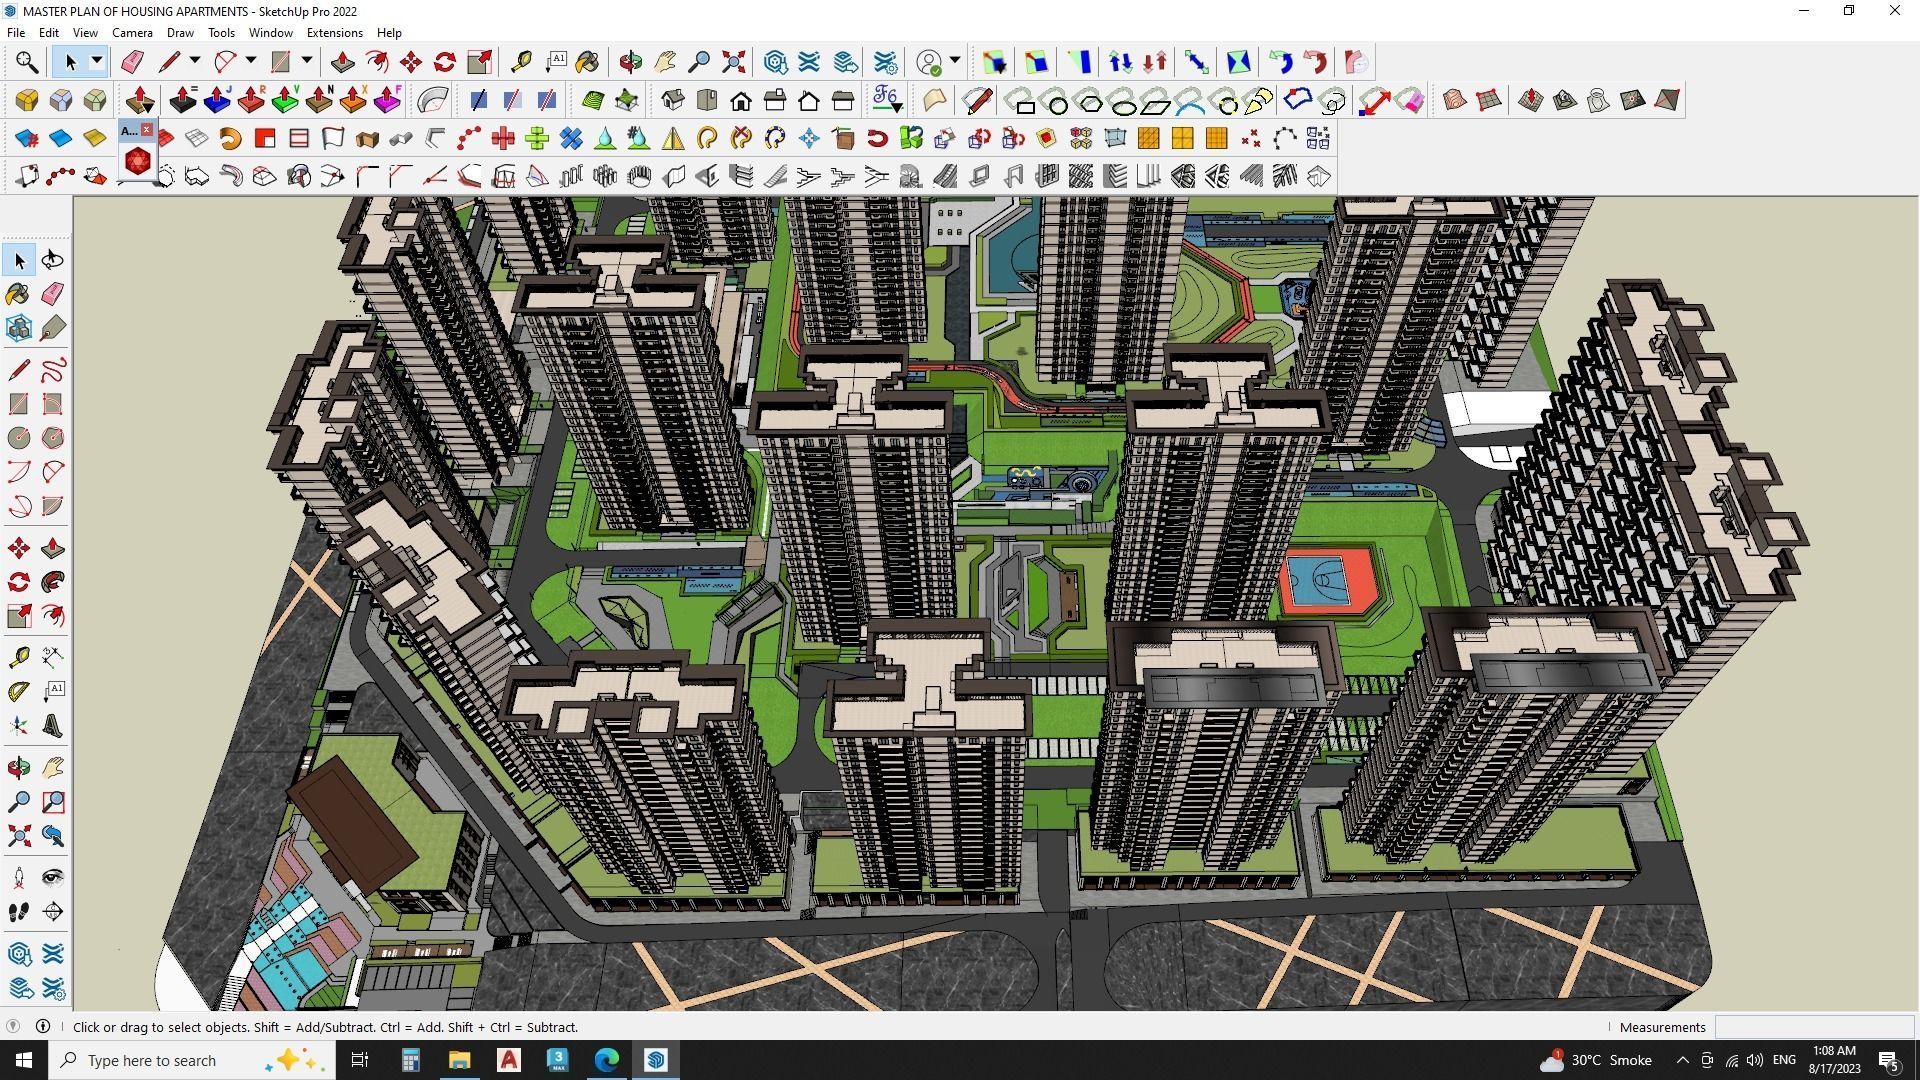The image size is (1920, 1080).
Task: Open the Fredo6 F6 tools dropdown
Action: click(887, 100)
